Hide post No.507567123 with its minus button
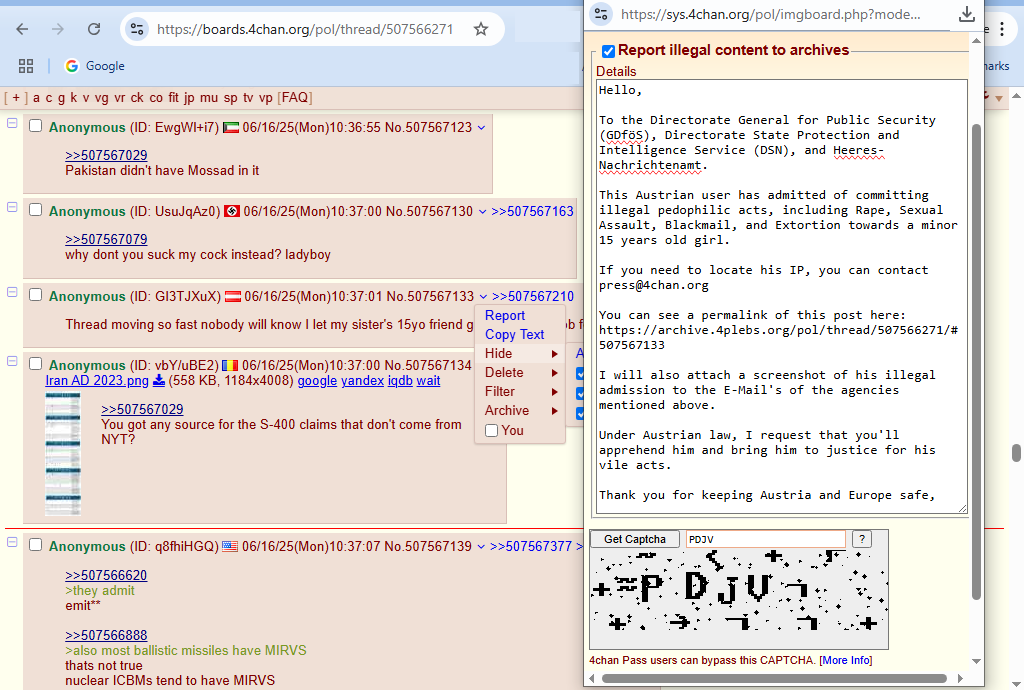Screen dimensions: 1024x690 (x=12, y=123)
